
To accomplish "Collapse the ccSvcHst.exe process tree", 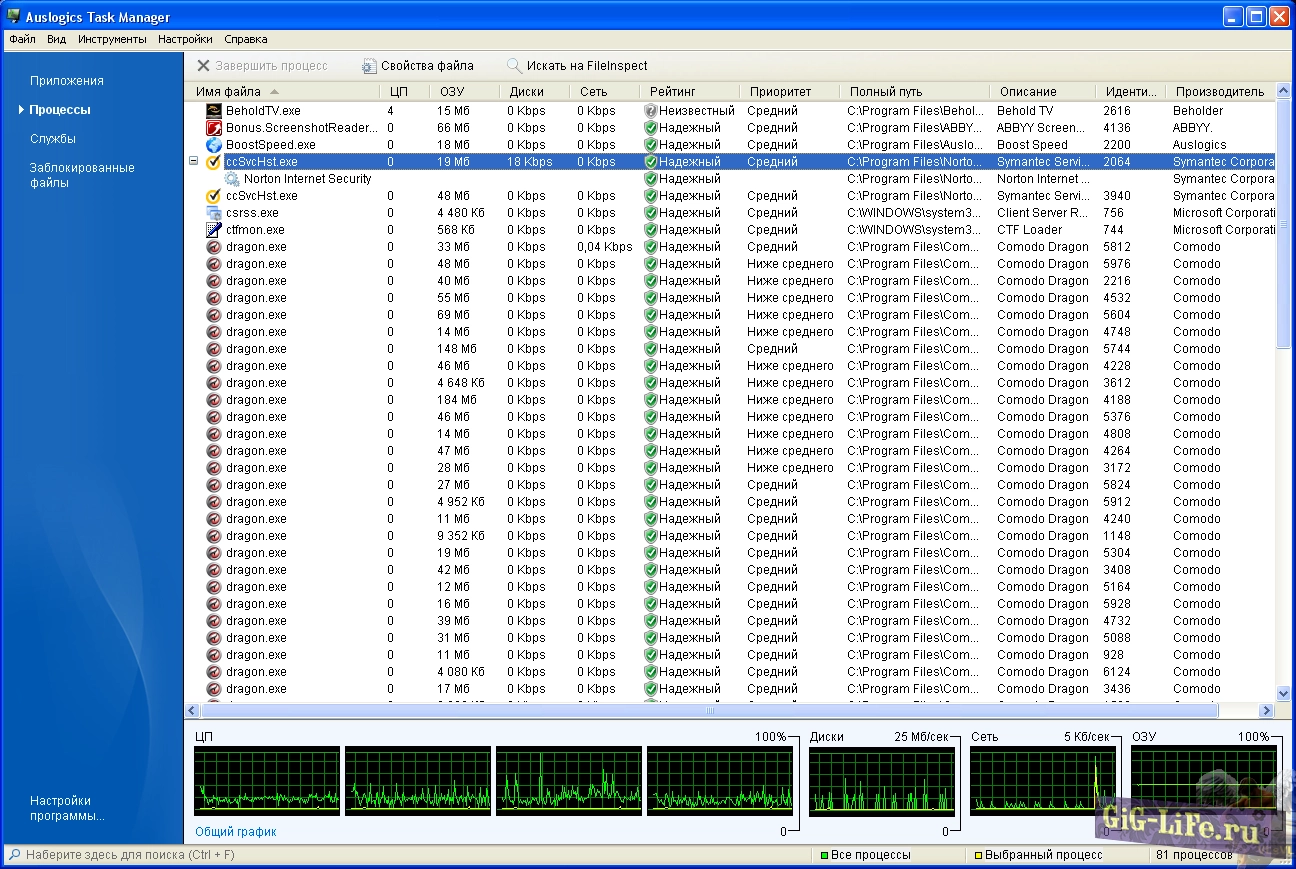I will point(193,161).
